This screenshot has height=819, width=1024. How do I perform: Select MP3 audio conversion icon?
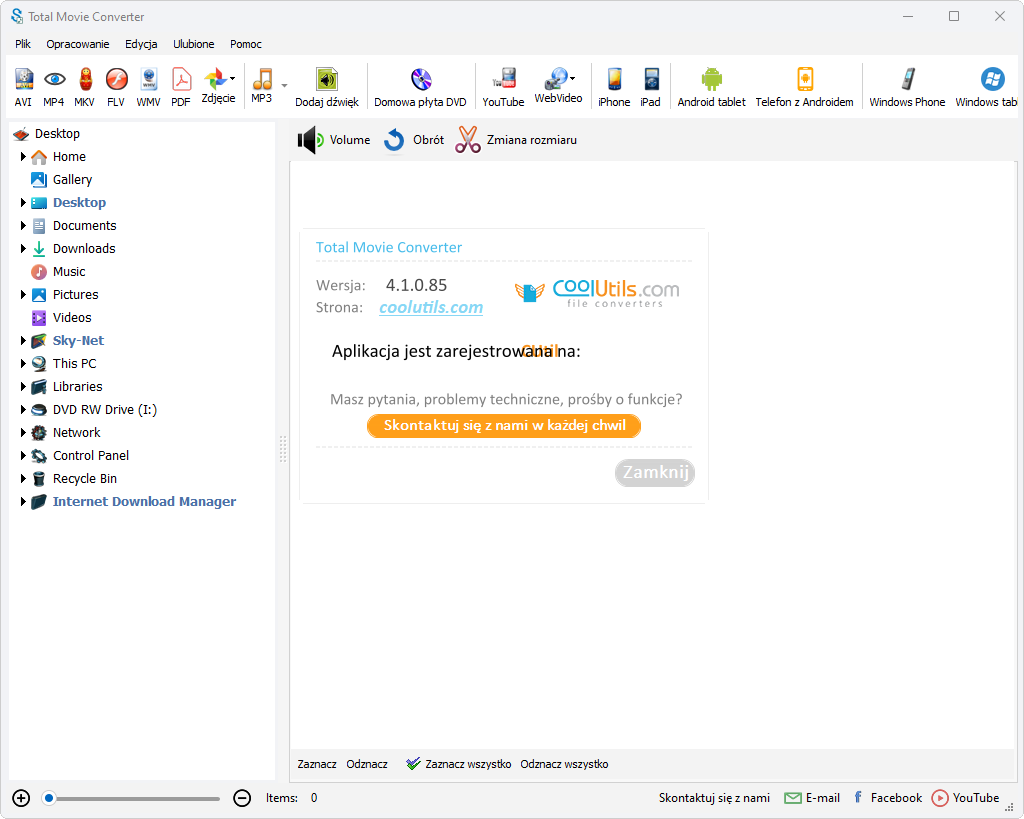(x=262, y=85)
